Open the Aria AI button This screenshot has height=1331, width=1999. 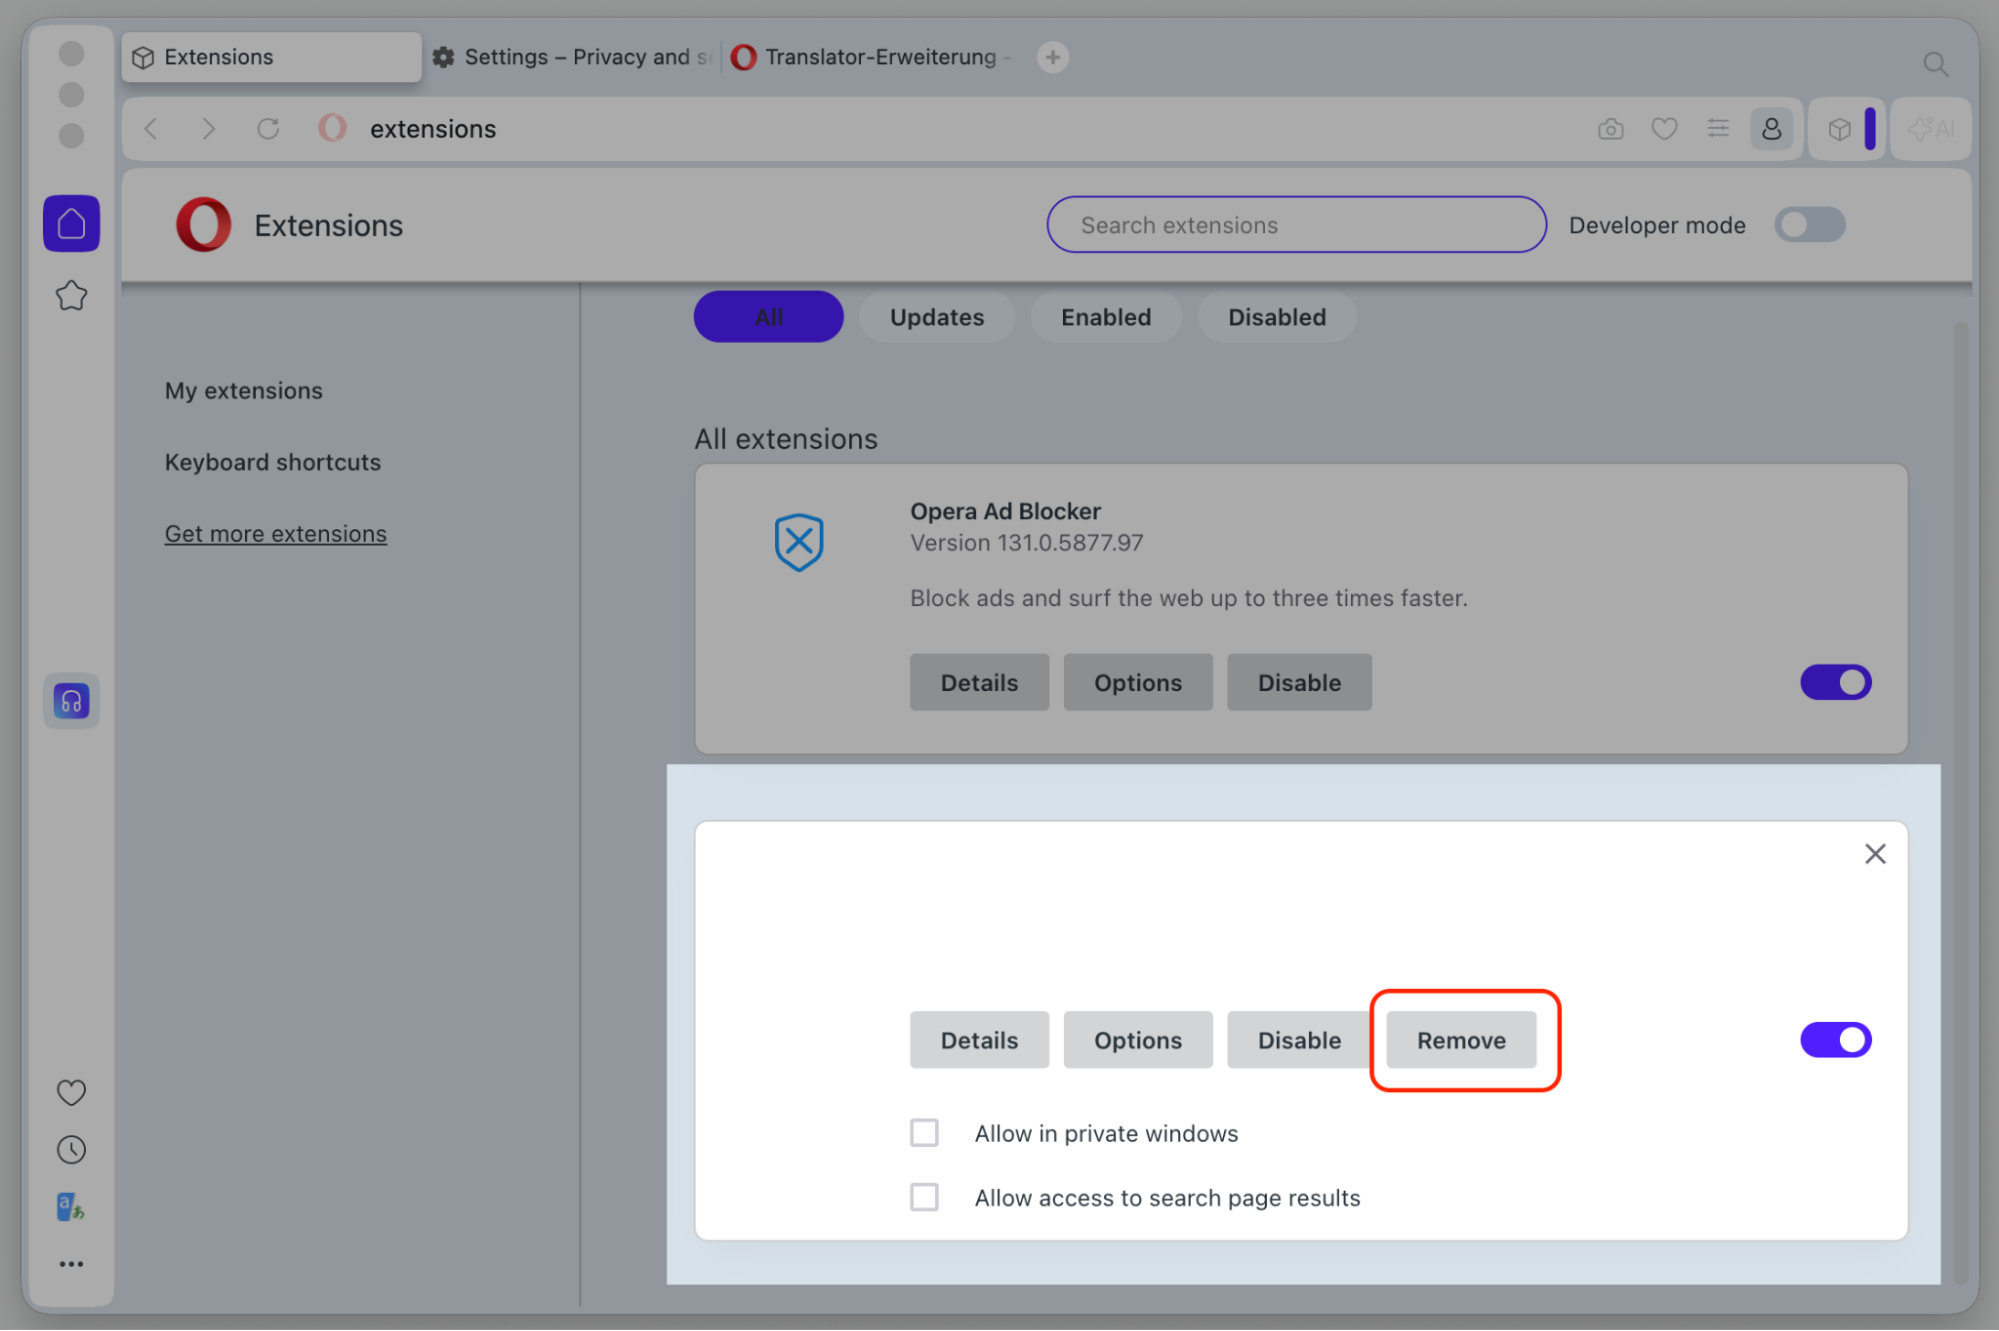click(x=1932, y=129)
